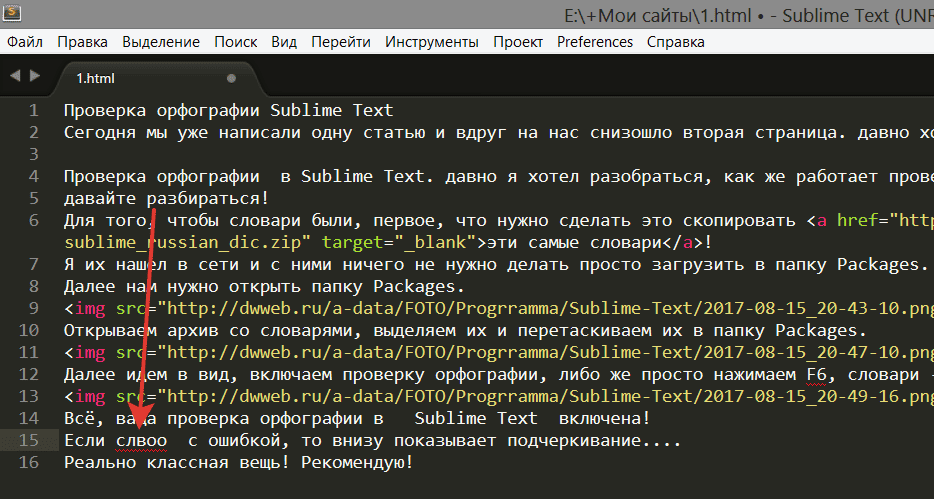
Task: Open the Проект menu
Action: point(518,42)
